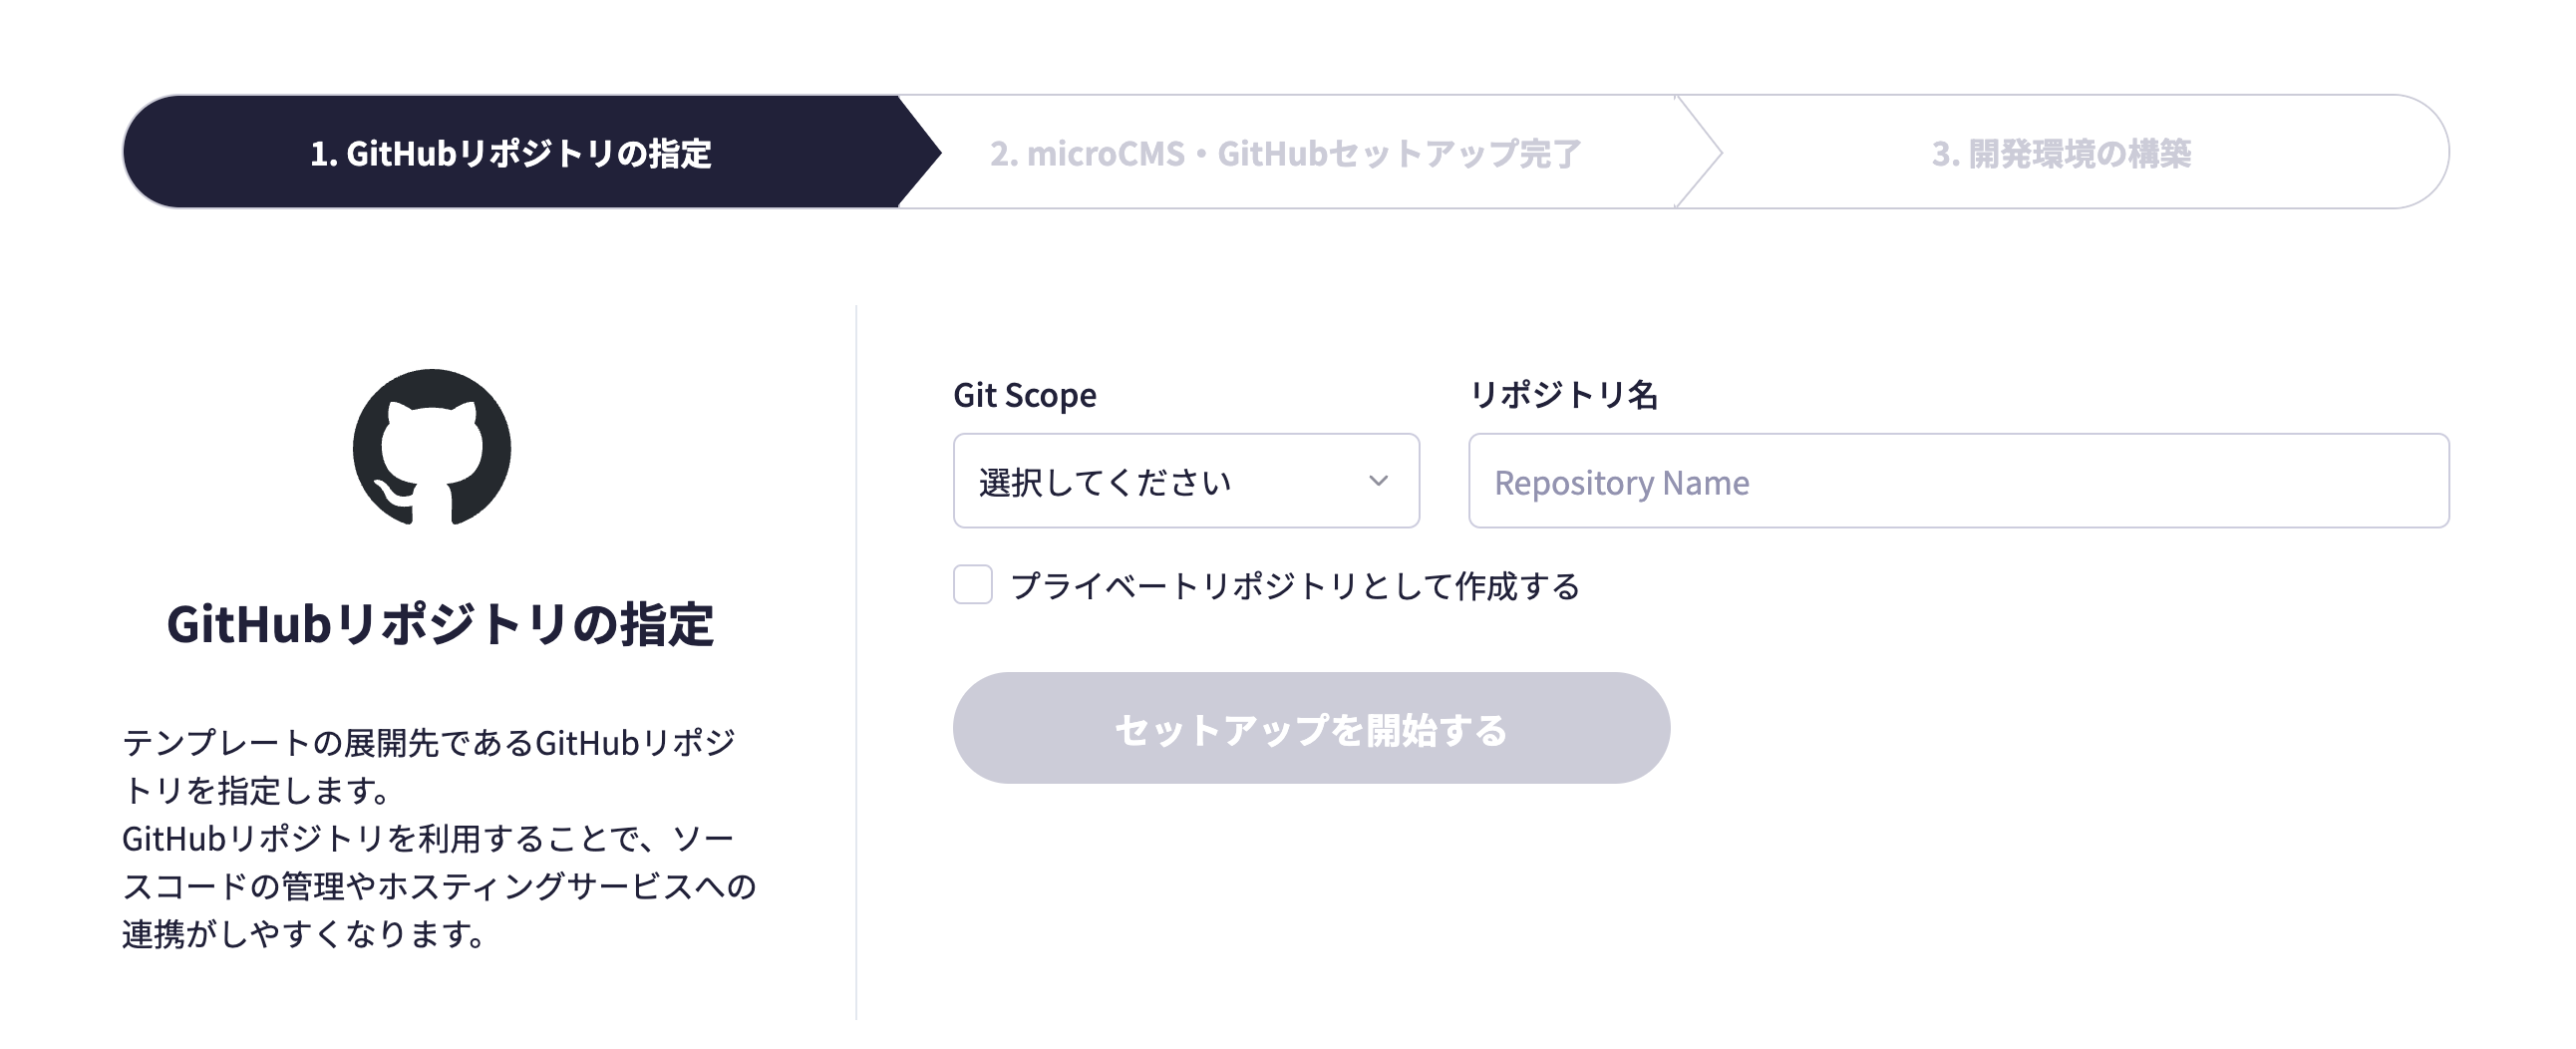Click the vertical divider beside the GitHub panel

click(x=856, y=662)
